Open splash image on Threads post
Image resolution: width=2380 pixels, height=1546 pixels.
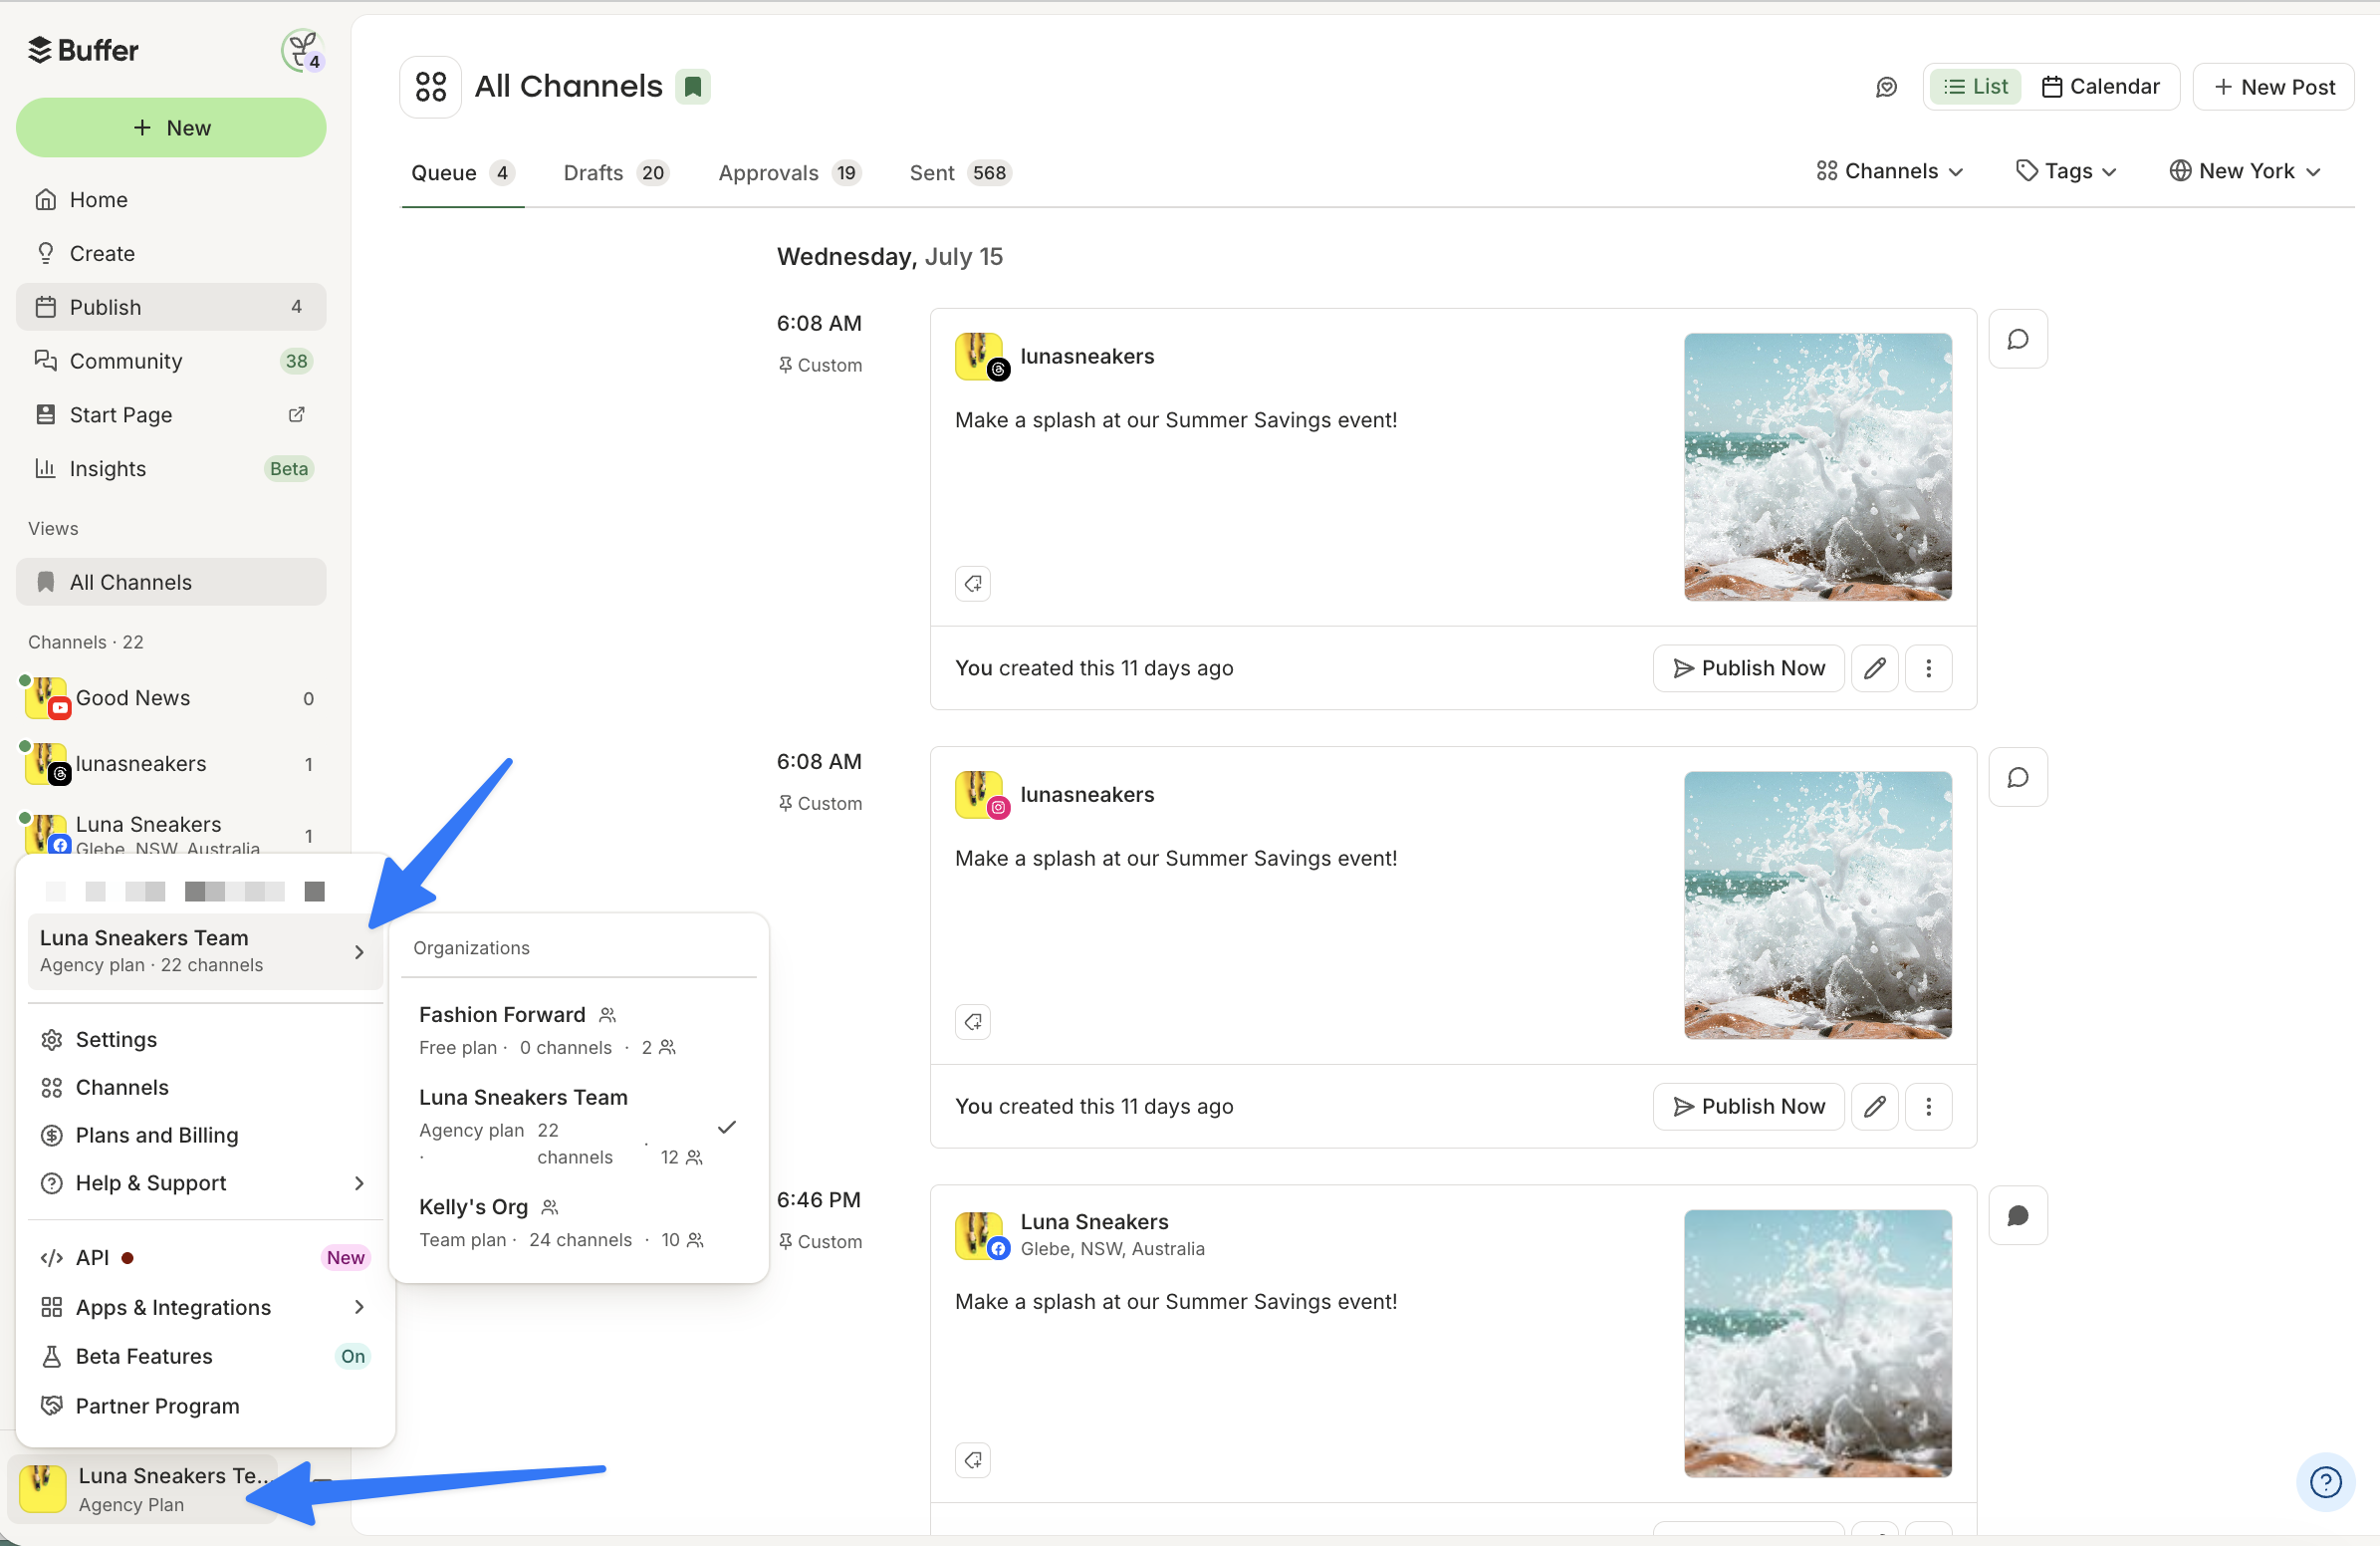[x=1818, y=467]
